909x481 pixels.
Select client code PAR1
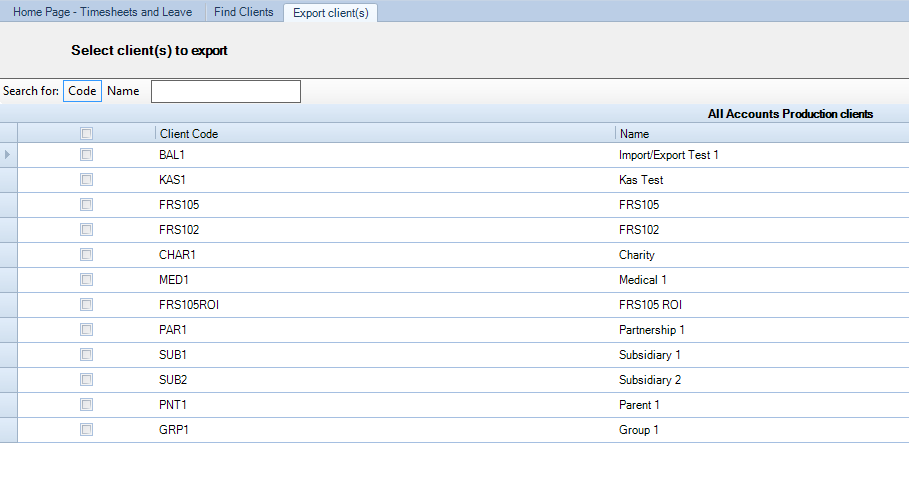coord(173,330)
